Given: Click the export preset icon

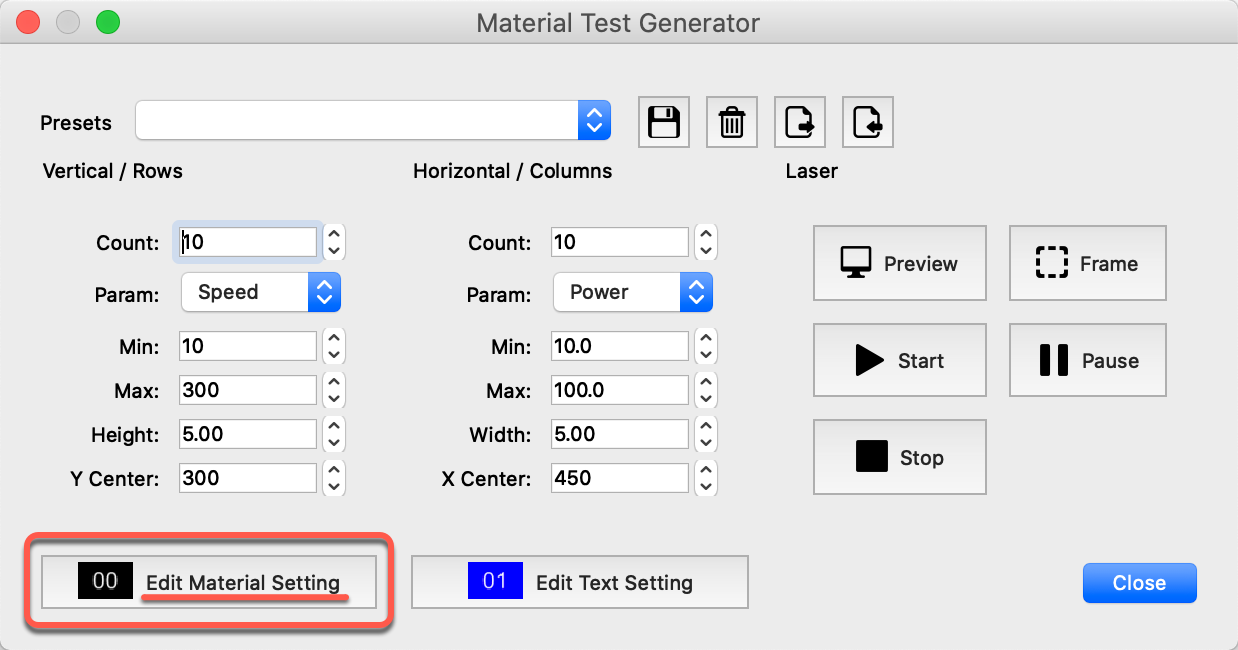Looking at the screenshot, I should pyautogui.click(x=800, y=123).
